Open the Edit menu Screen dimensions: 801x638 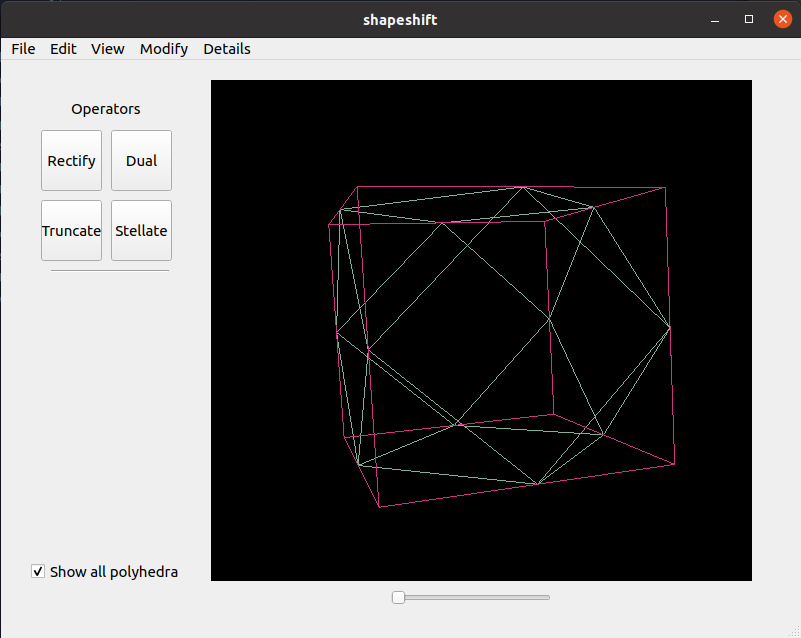(x=63, y=49)
